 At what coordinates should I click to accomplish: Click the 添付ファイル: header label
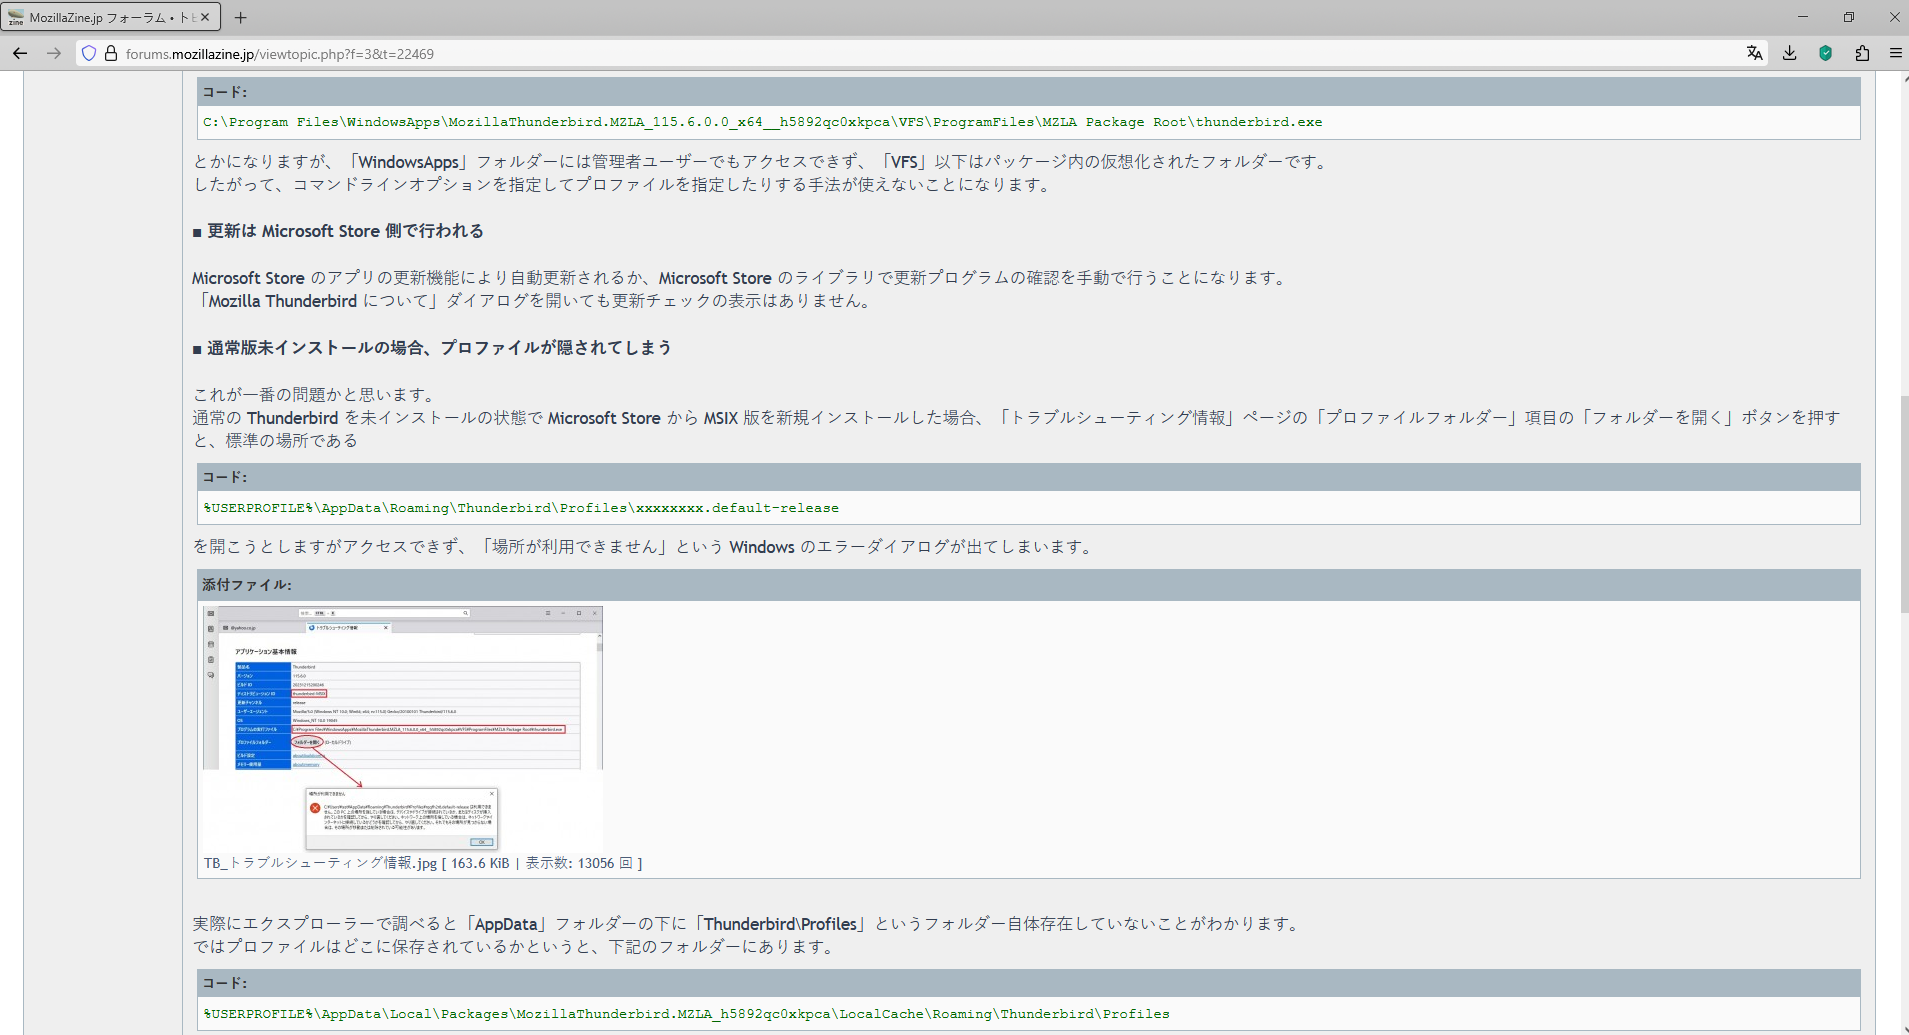pyautogui.click(x=247, y=585)
